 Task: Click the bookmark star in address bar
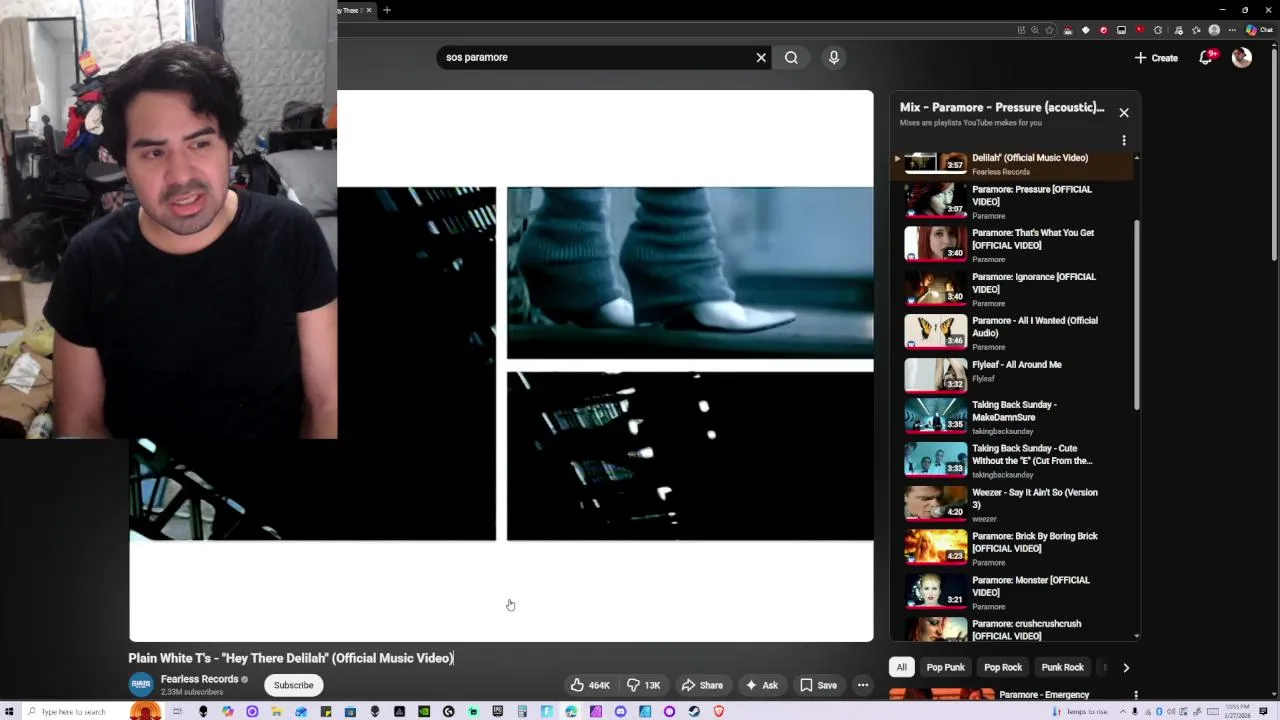pyautogui.click(x=1049, y=30)
